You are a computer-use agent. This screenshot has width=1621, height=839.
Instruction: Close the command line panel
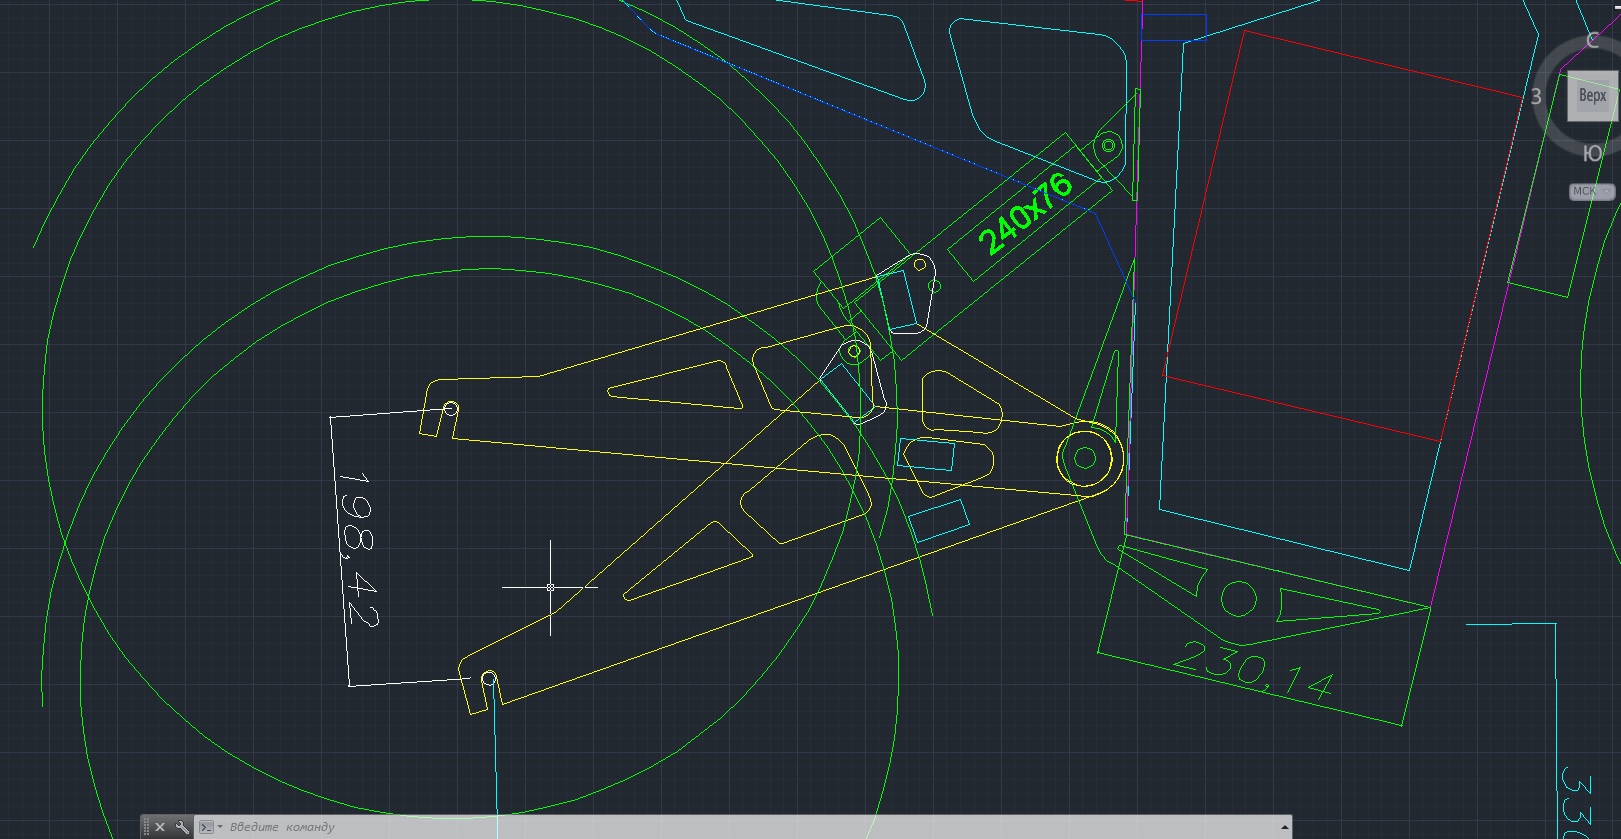(x=160, y=827)
